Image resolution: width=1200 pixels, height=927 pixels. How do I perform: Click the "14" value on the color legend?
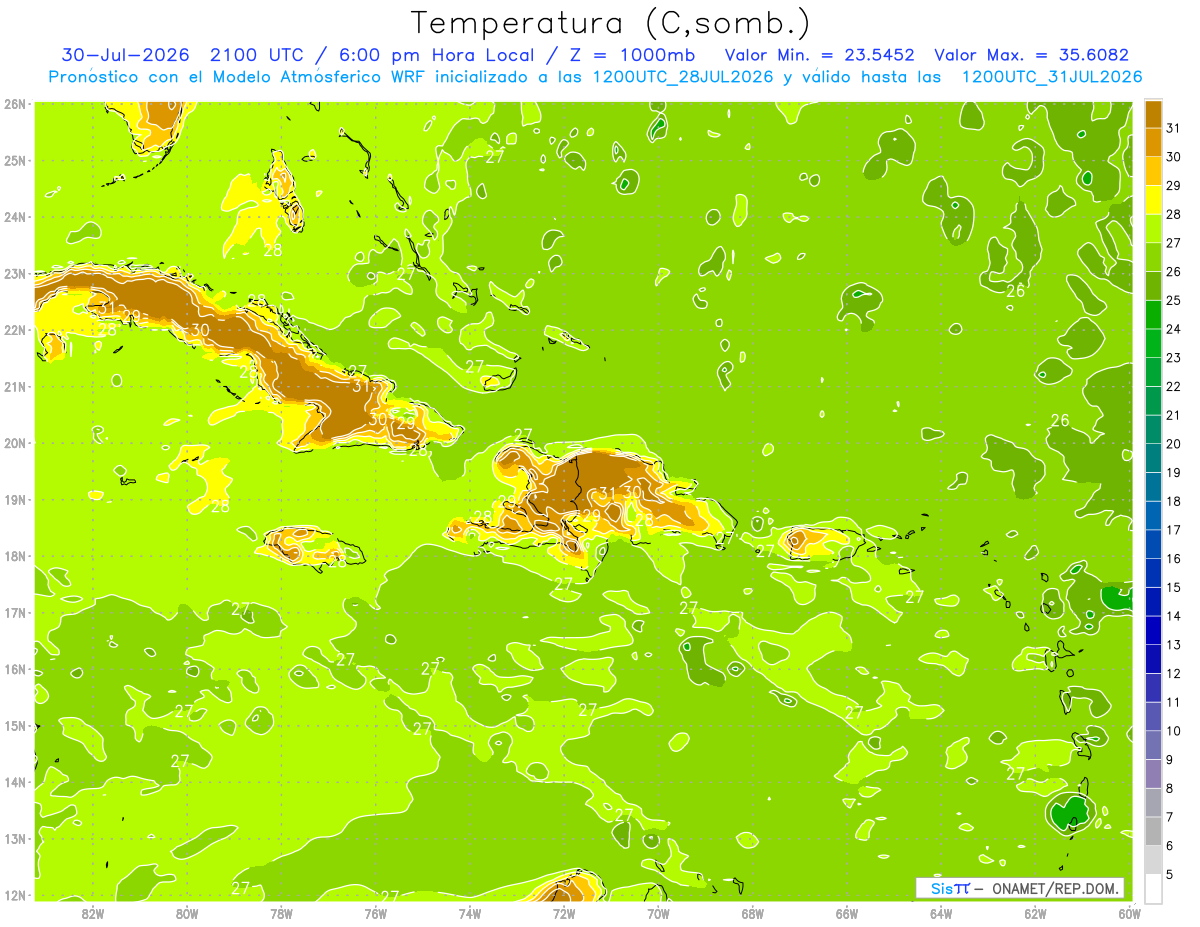pos(1173,616)
